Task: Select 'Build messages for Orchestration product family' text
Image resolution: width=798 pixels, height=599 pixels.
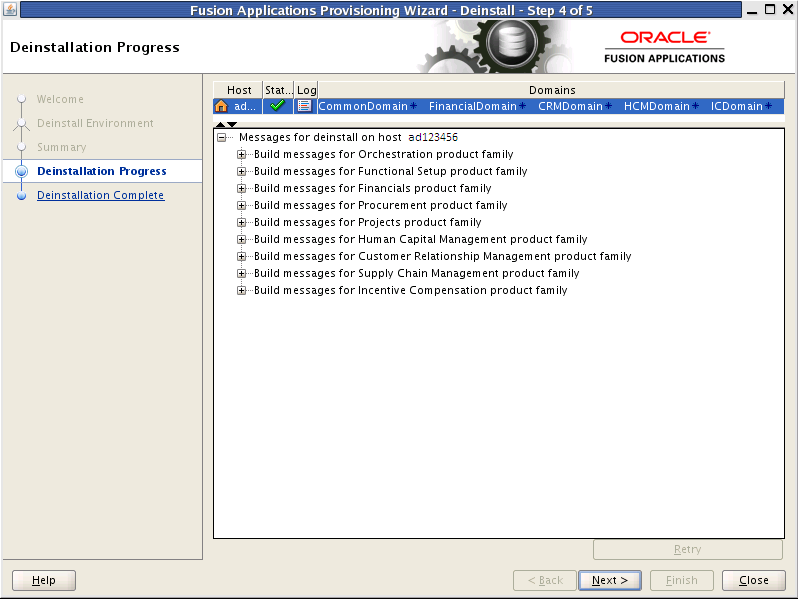Action: click(x=384, y=154)
